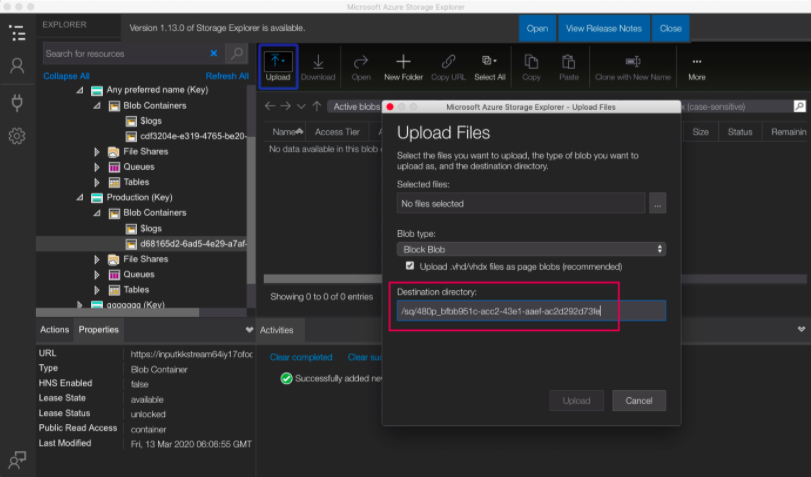Image resolution: width=811 pixels, height=477 pixels.
Task: Click the search magnifier icon in Explorer
Action: click(236, 53)
